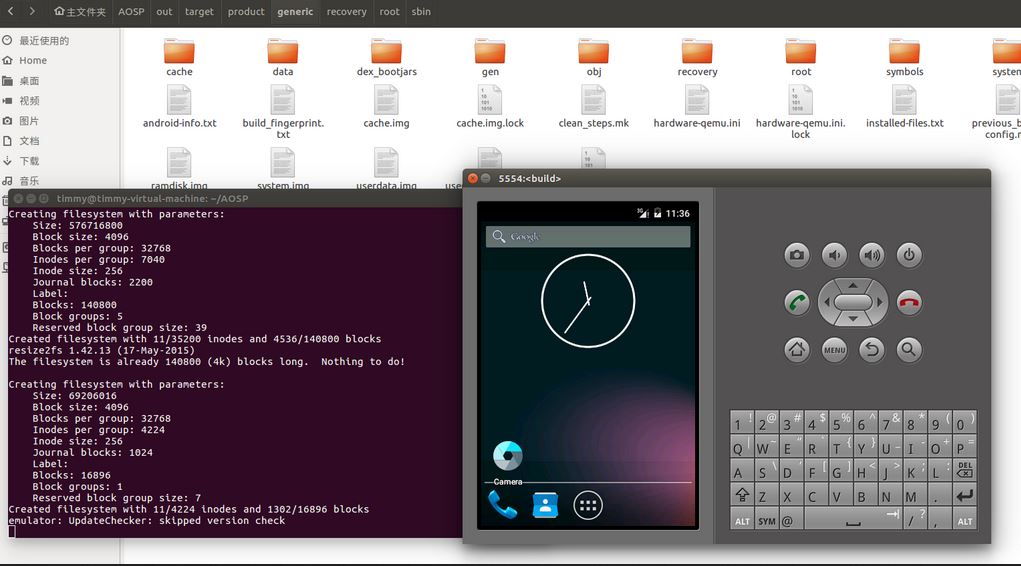Screen dimensions: 1021x566
Task: Tap the Google search bar in emulator
Action: pyautogui.click(x=588, y=236)
